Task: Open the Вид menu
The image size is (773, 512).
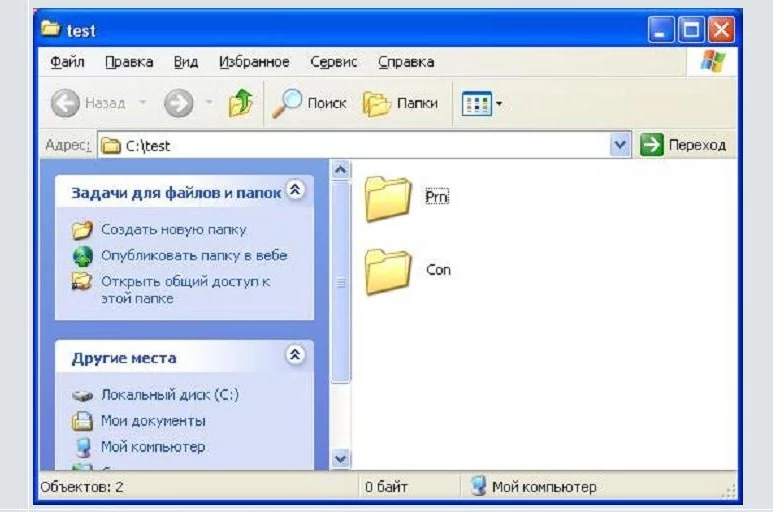Action: 186,62
